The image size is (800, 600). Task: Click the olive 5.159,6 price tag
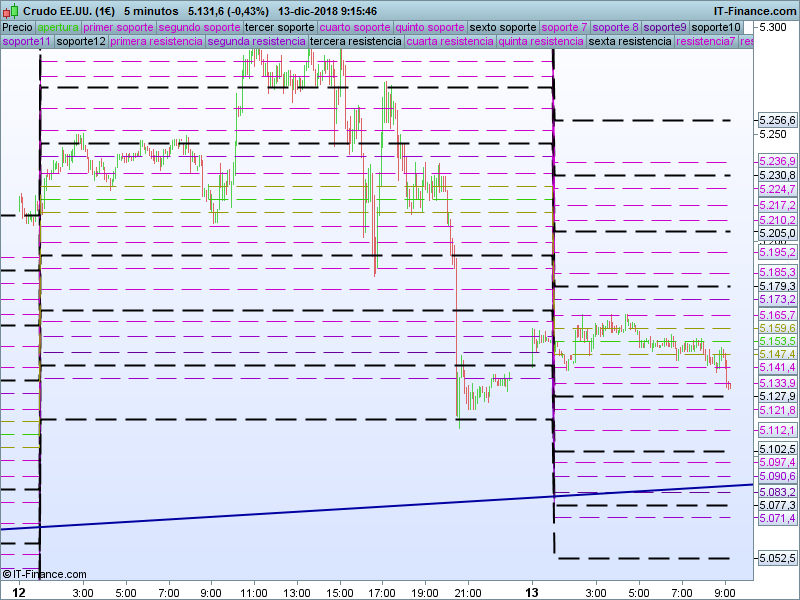[x=777, y=328]
